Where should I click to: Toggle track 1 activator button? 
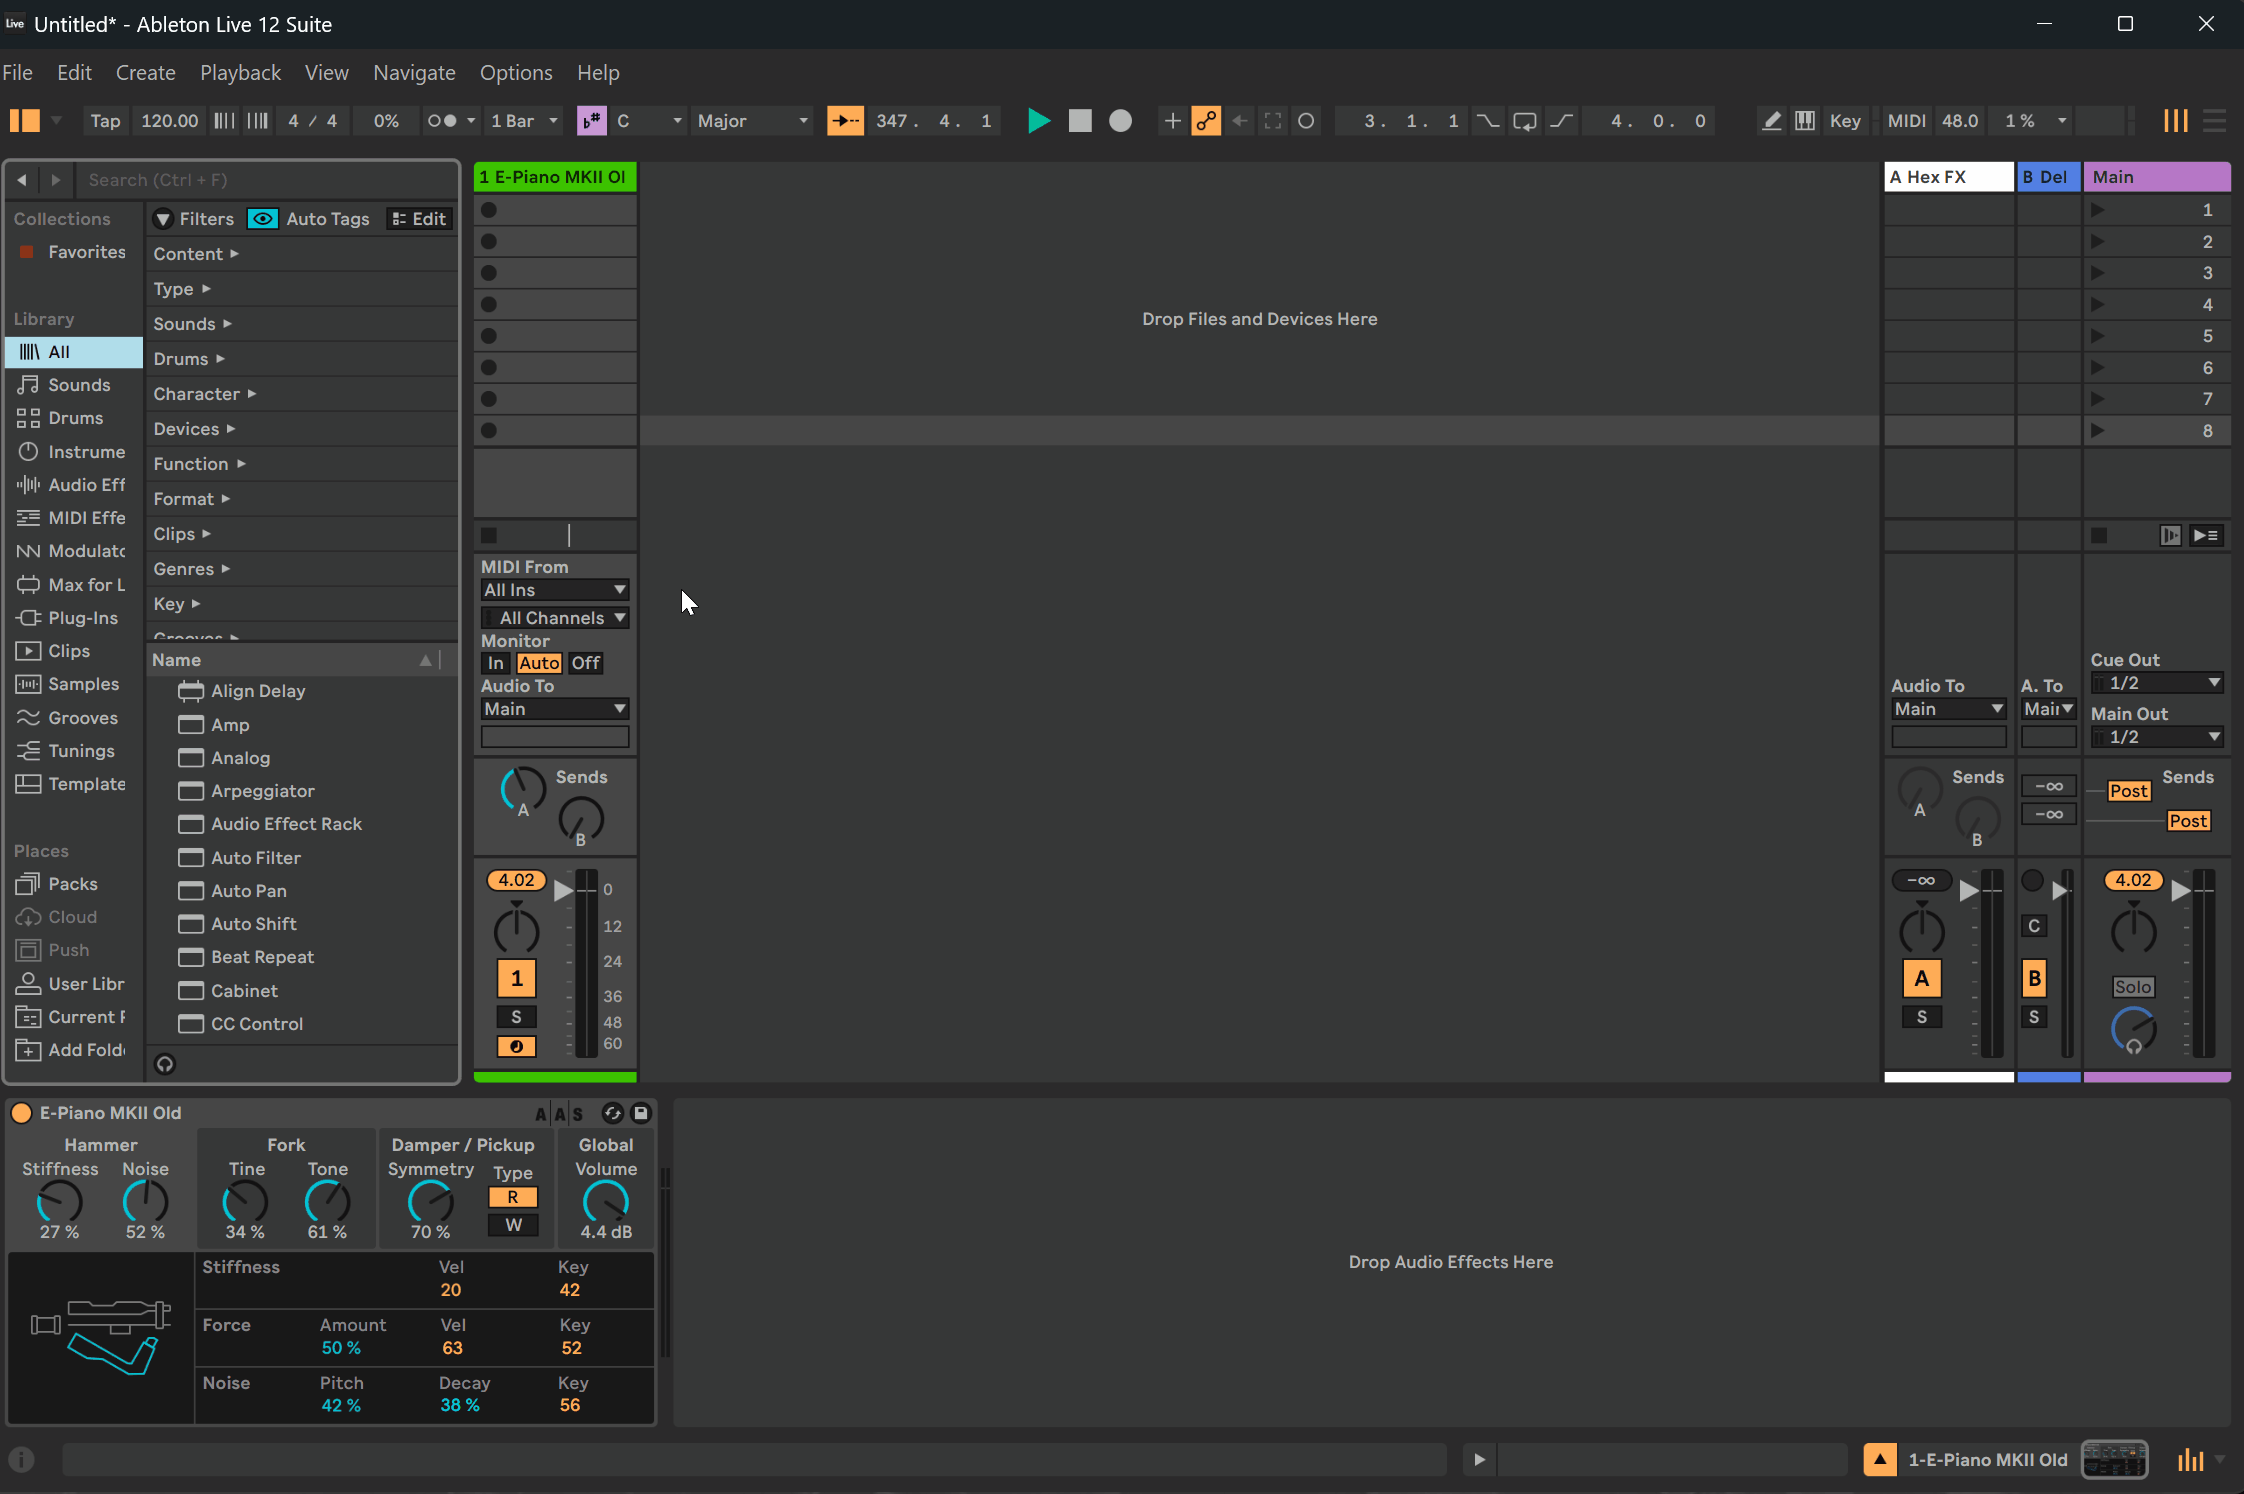[516, 978]
